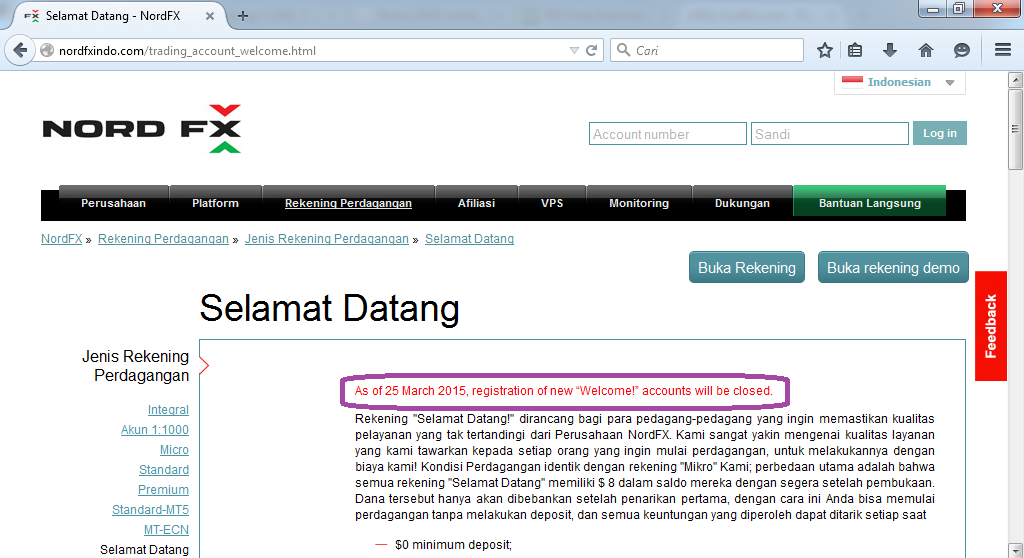Close the Selamat Datang - NordFX tab

210,16
